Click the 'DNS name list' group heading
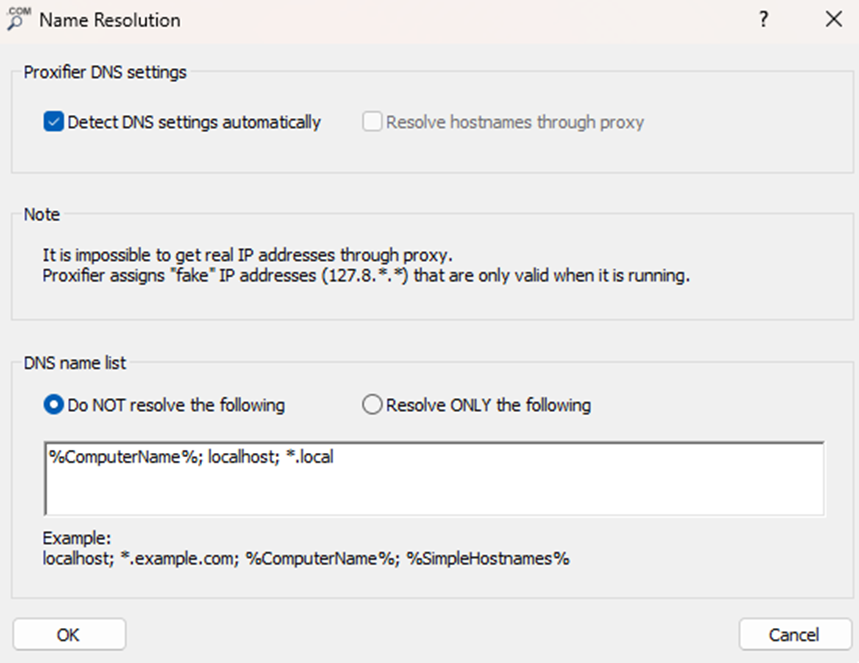Screen dimensions: 859x663 [75, 363]
